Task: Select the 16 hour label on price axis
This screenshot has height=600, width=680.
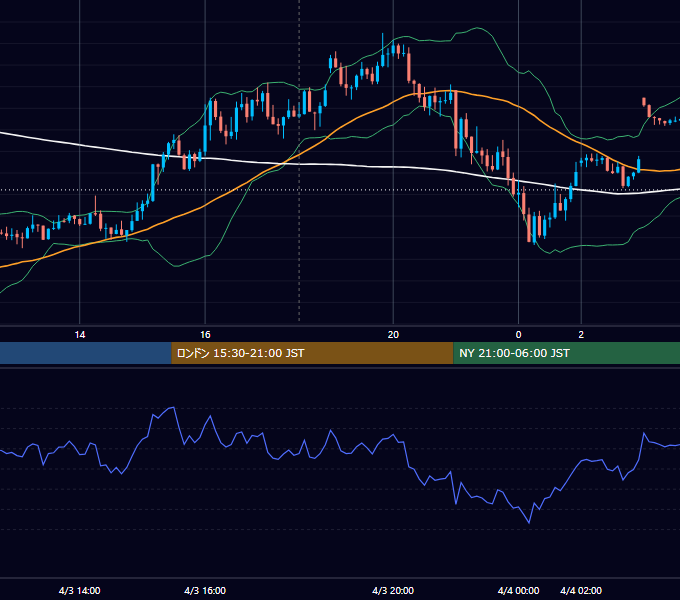Action: 205,335
